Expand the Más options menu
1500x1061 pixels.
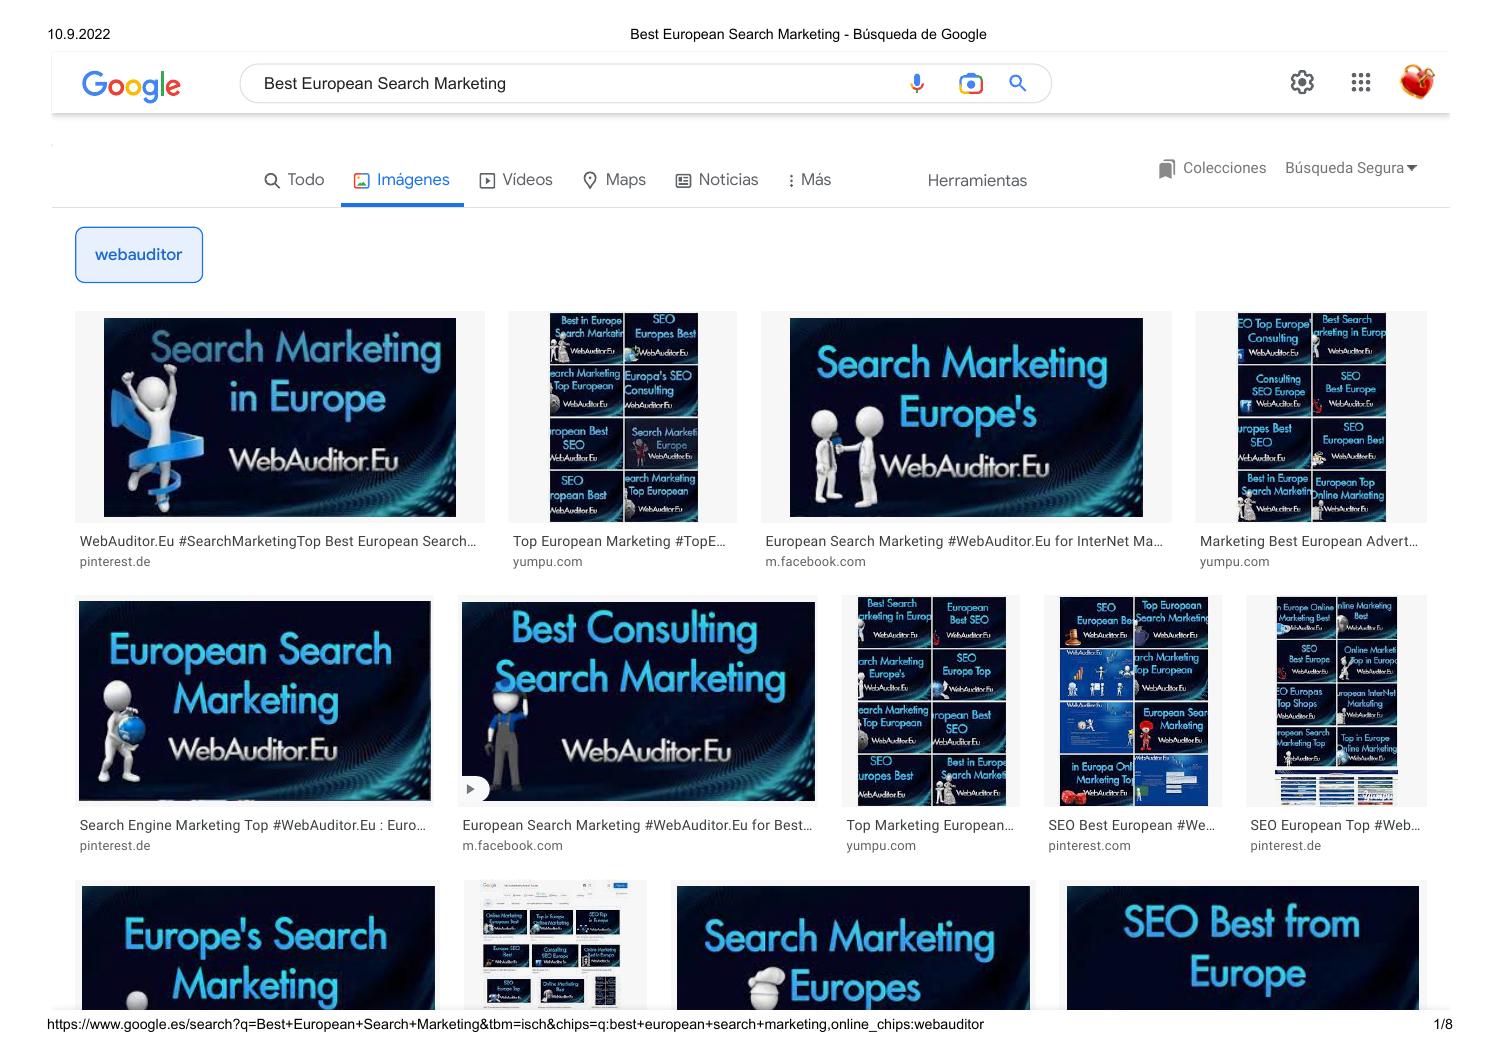point(808,180)
